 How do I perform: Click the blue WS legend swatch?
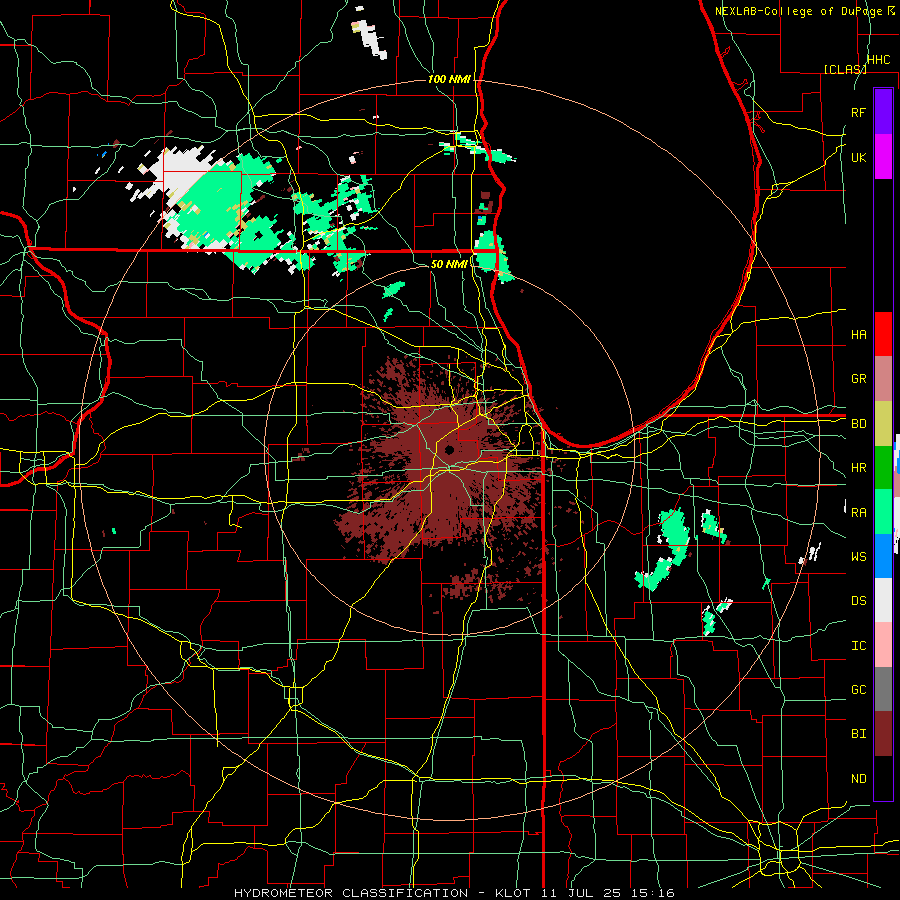coord(883,556)
